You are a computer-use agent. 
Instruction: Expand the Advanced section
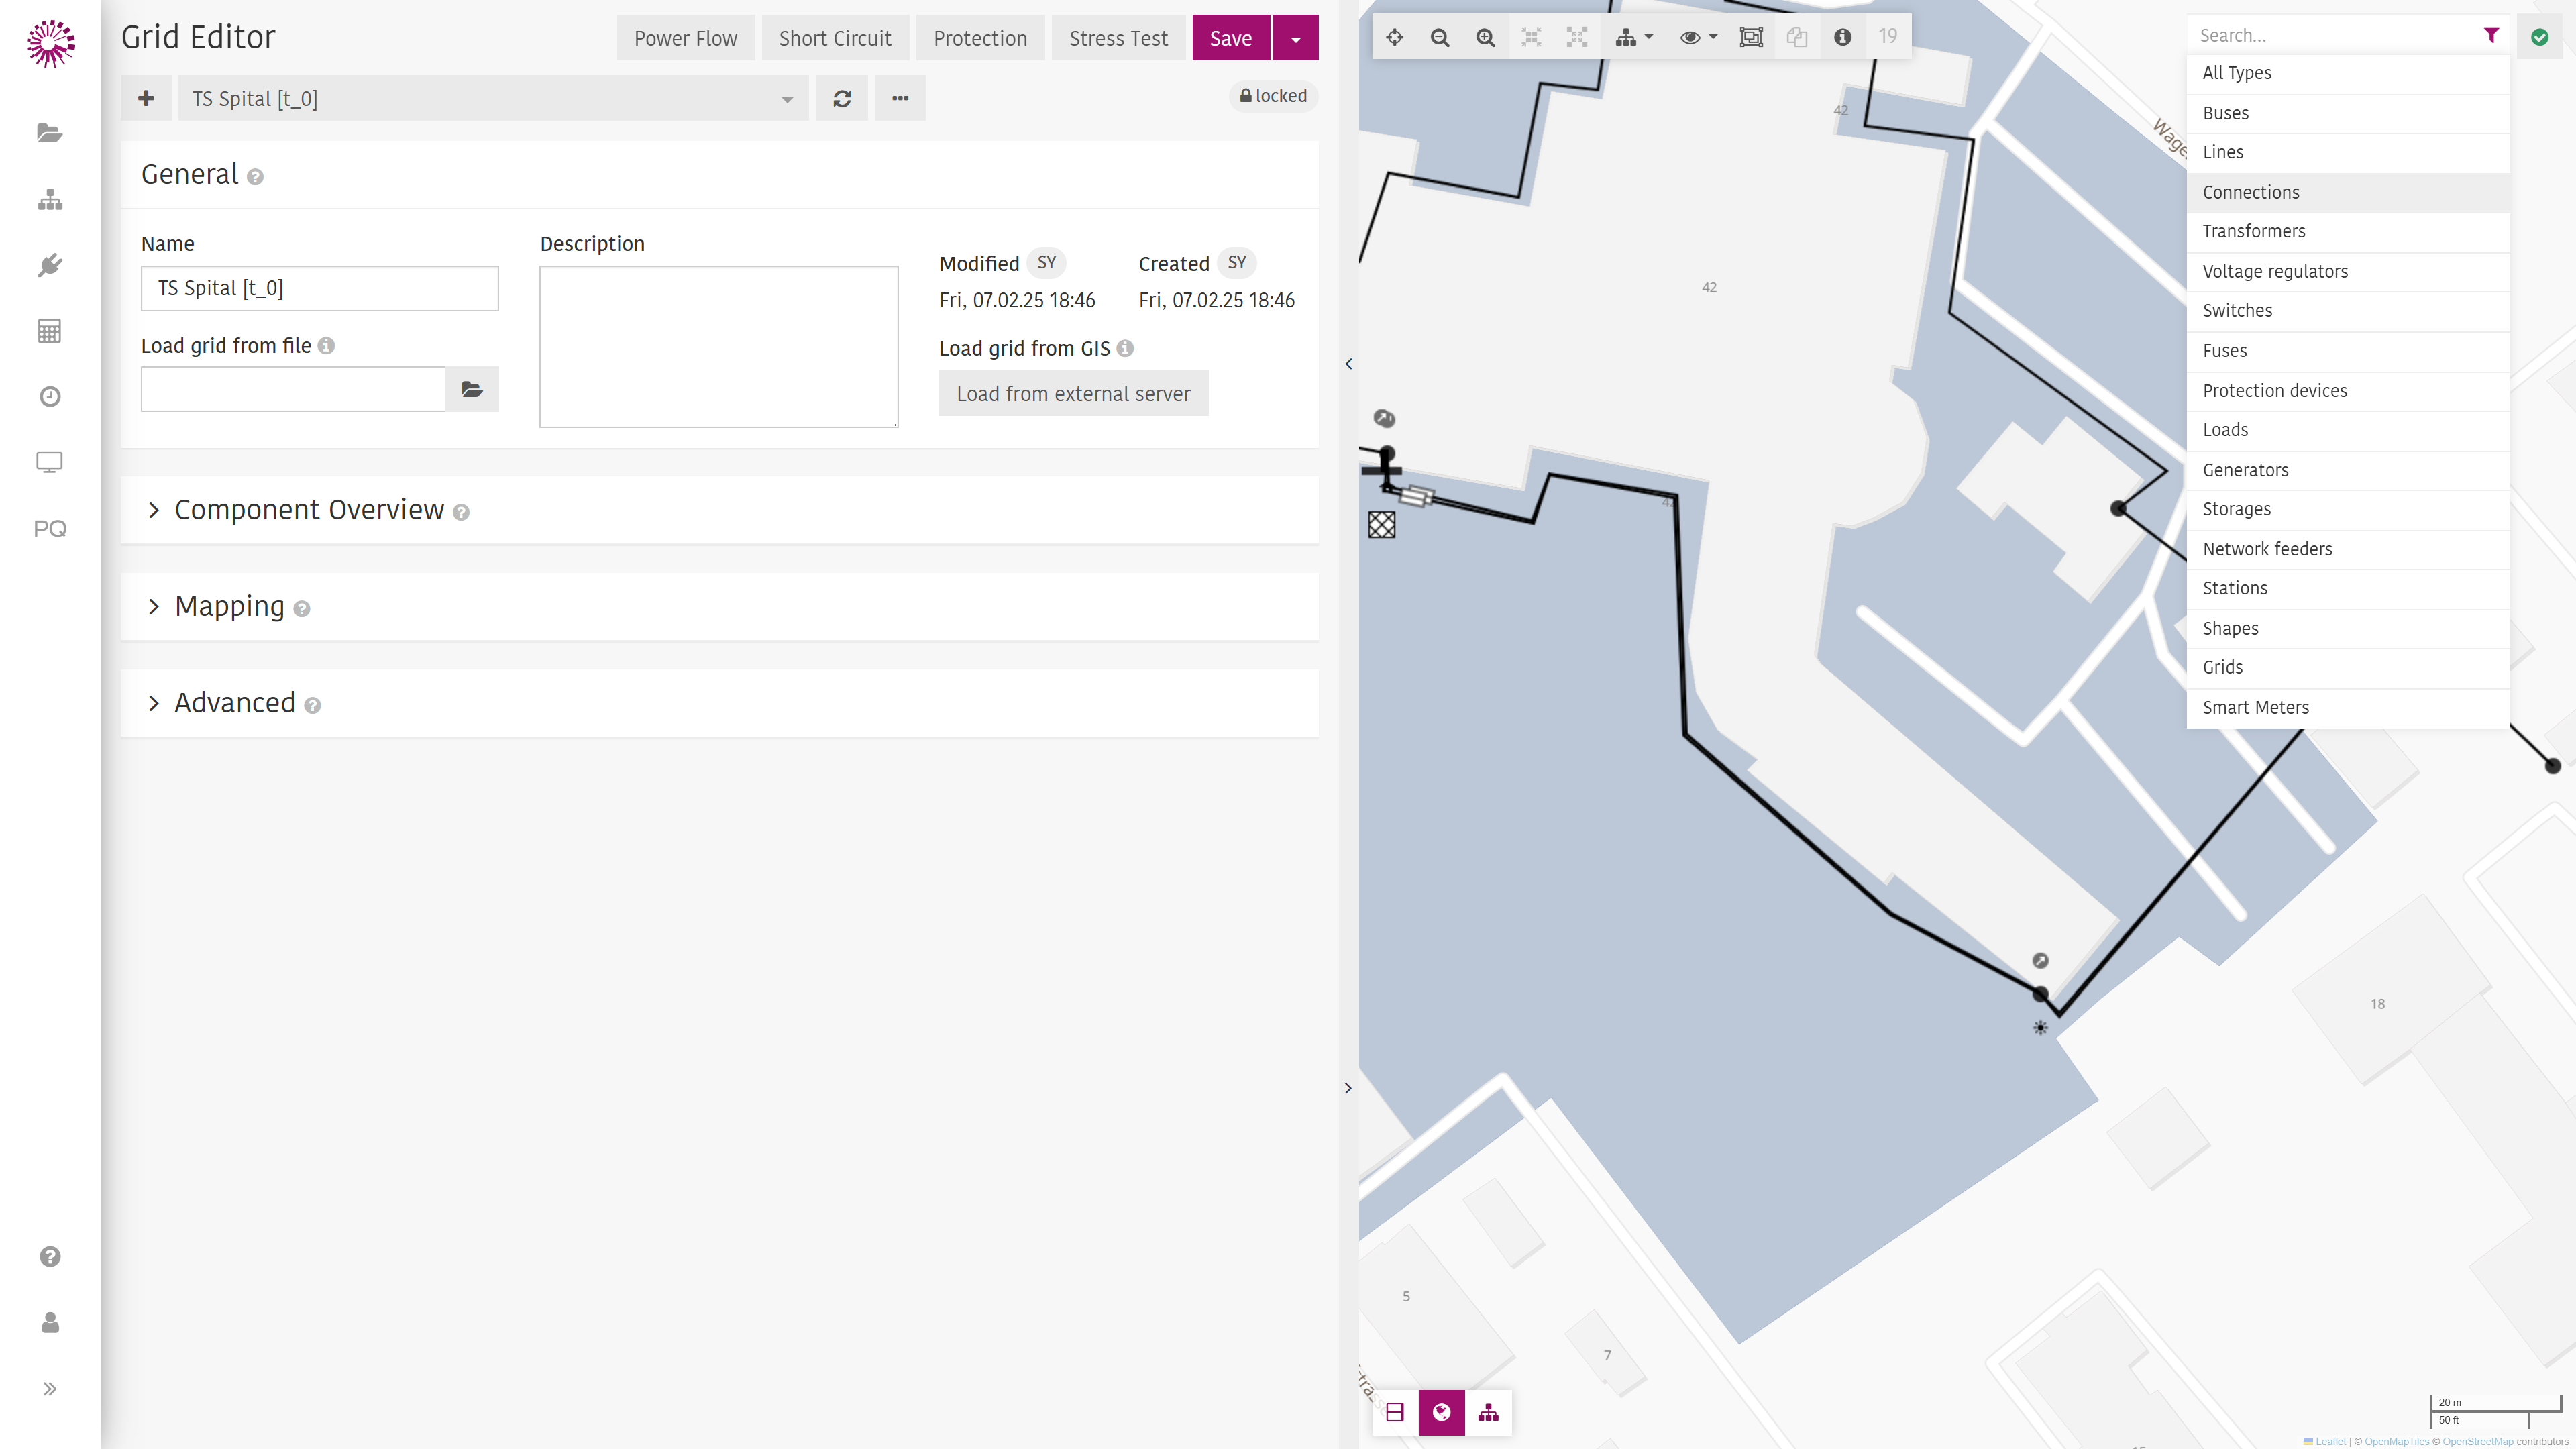(720, 703)
